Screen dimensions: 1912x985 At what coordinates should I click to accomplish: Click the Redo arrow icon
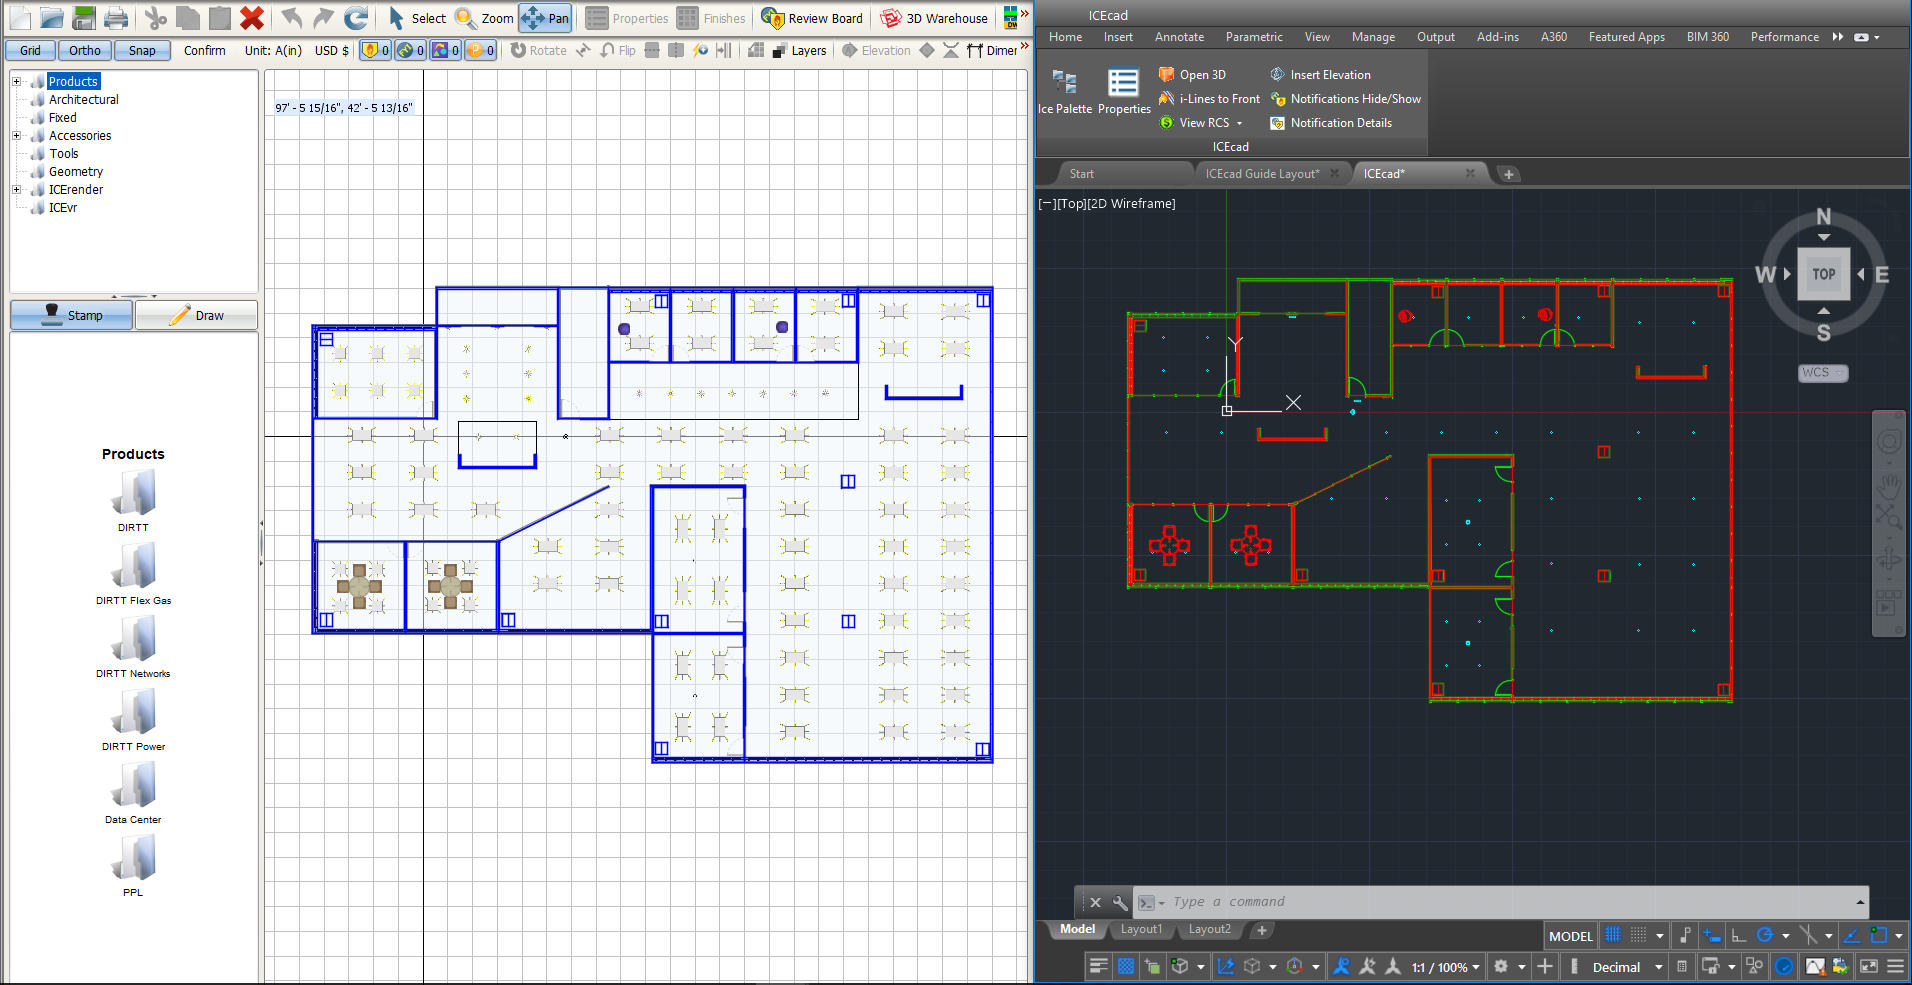(323, 18)
